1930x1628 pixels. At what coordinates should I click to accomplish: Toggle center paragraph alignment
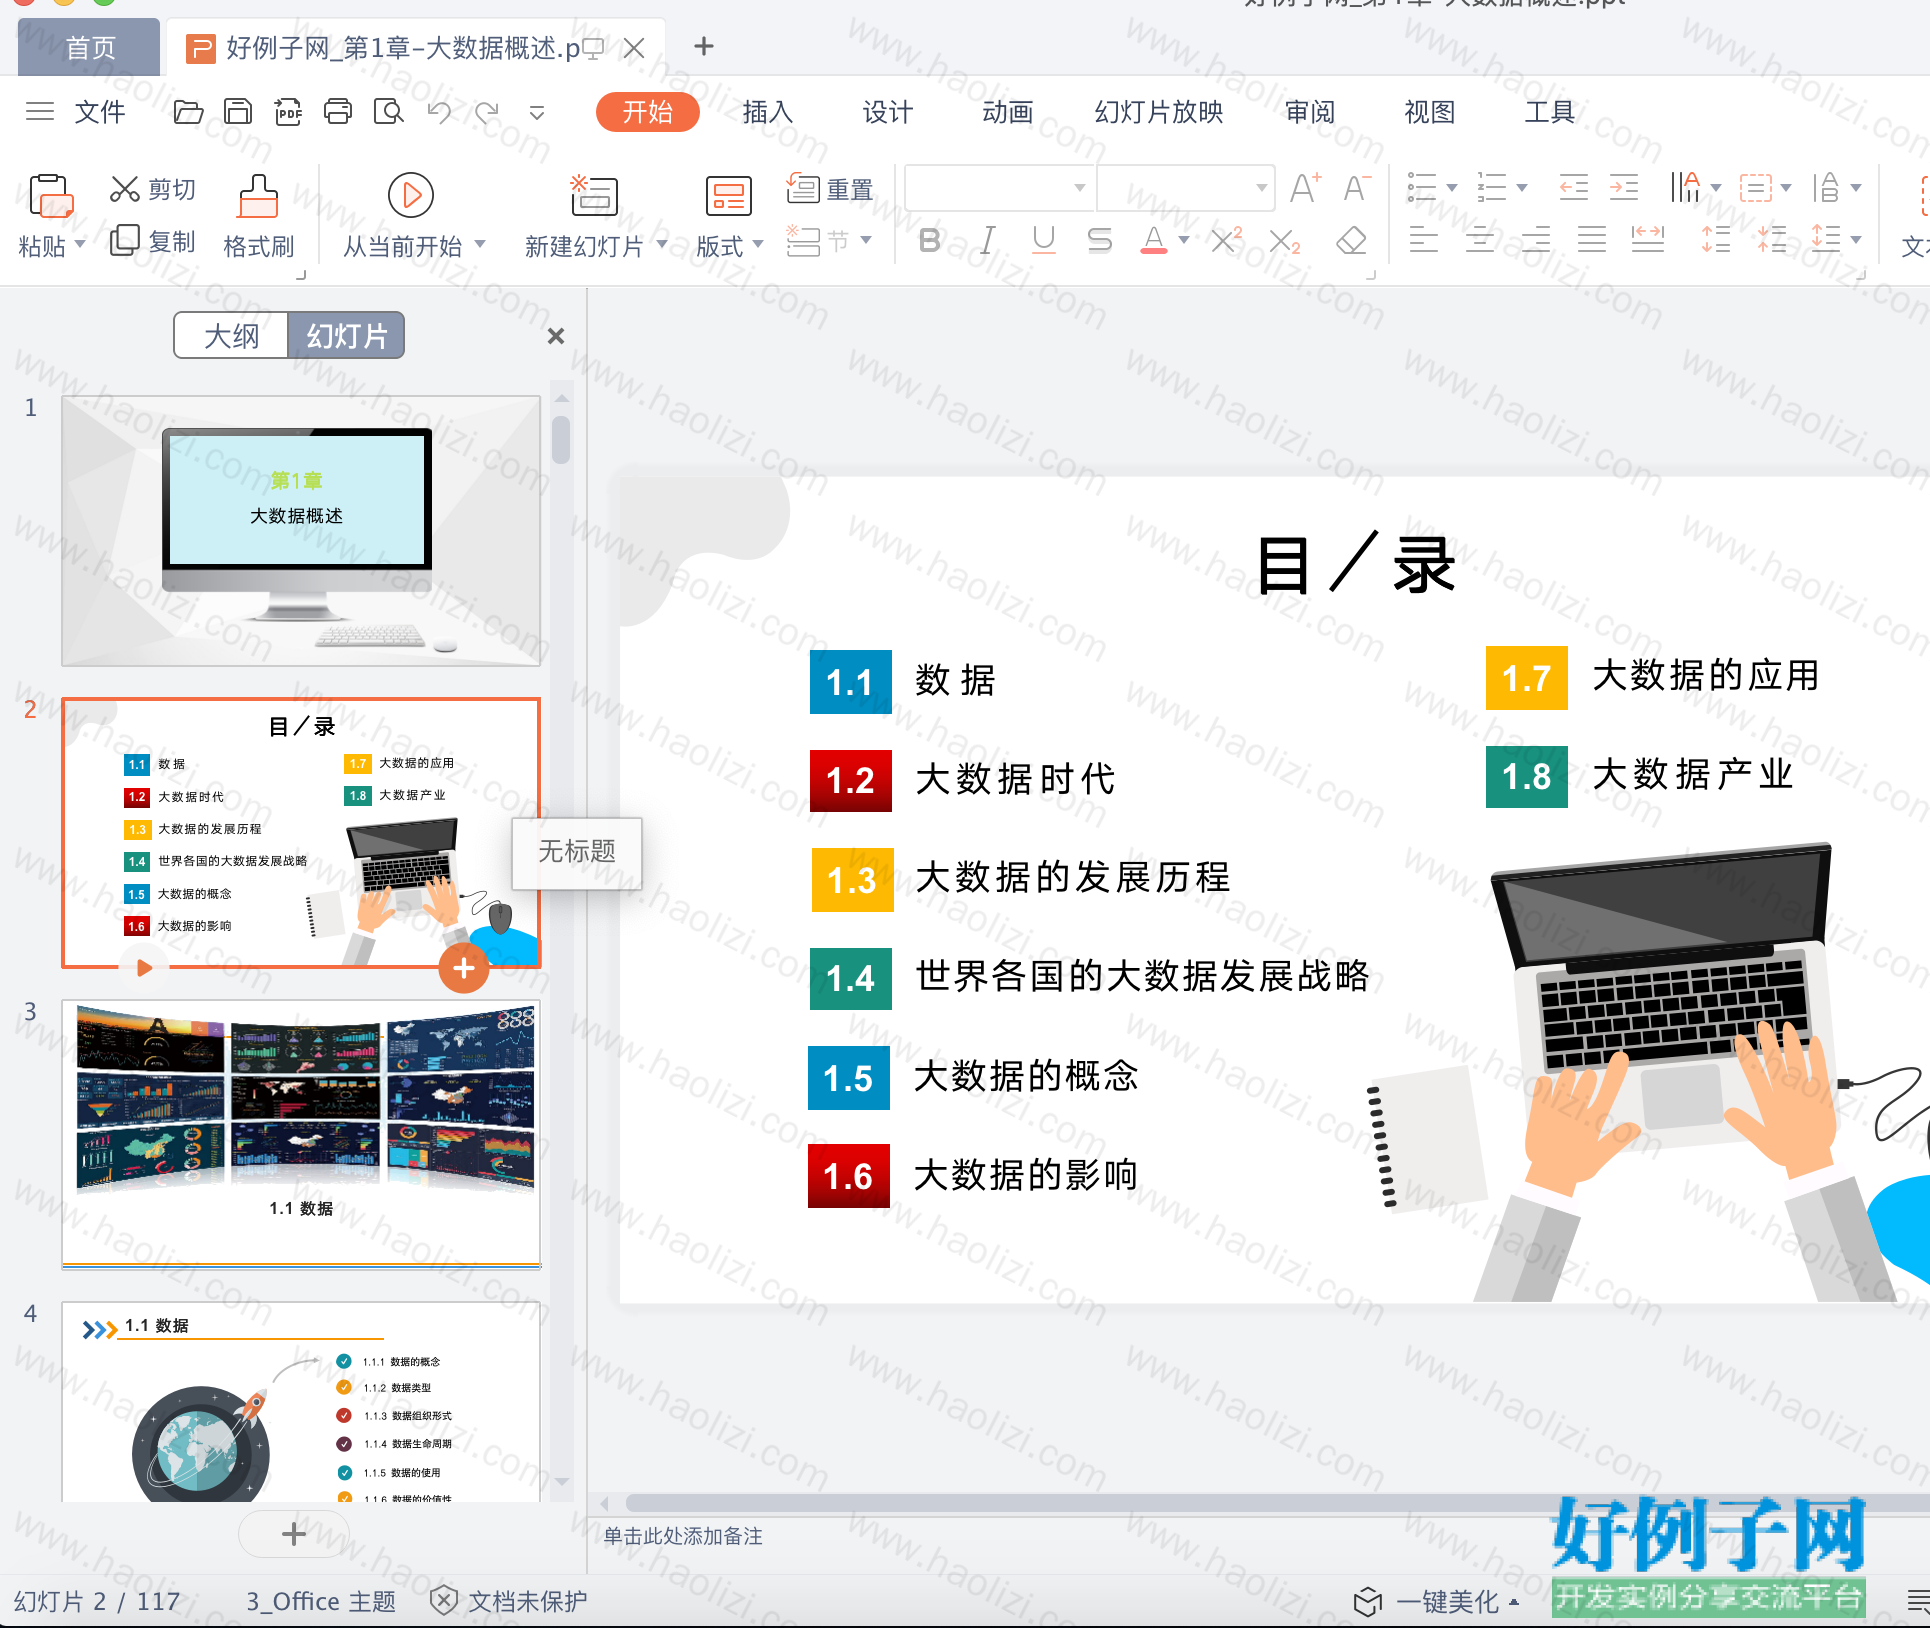click(x=1479, y=240)
